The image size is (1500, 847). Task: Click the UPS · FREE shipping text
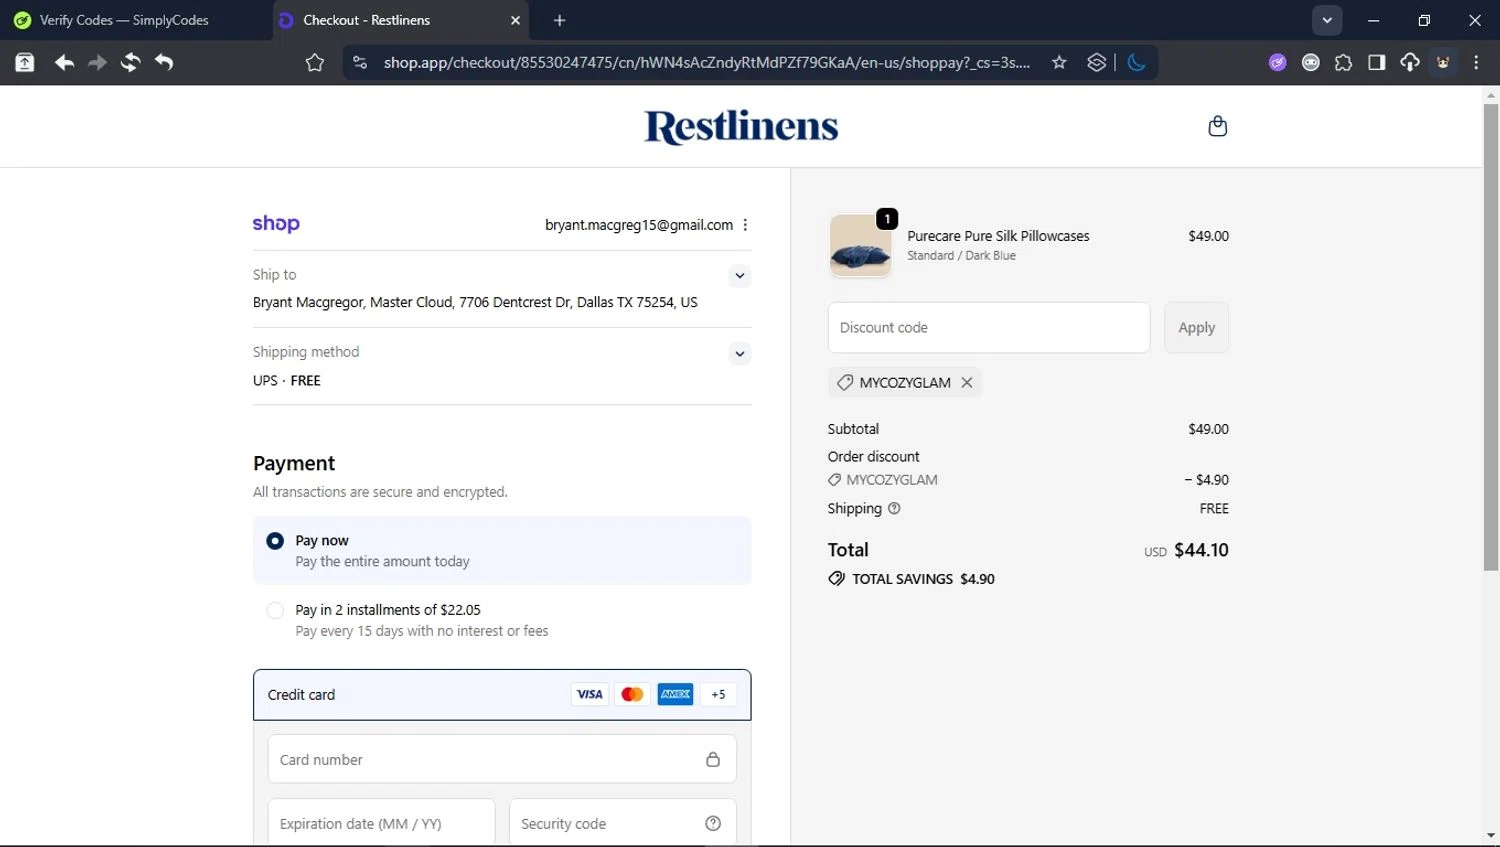tap(287, 380)
